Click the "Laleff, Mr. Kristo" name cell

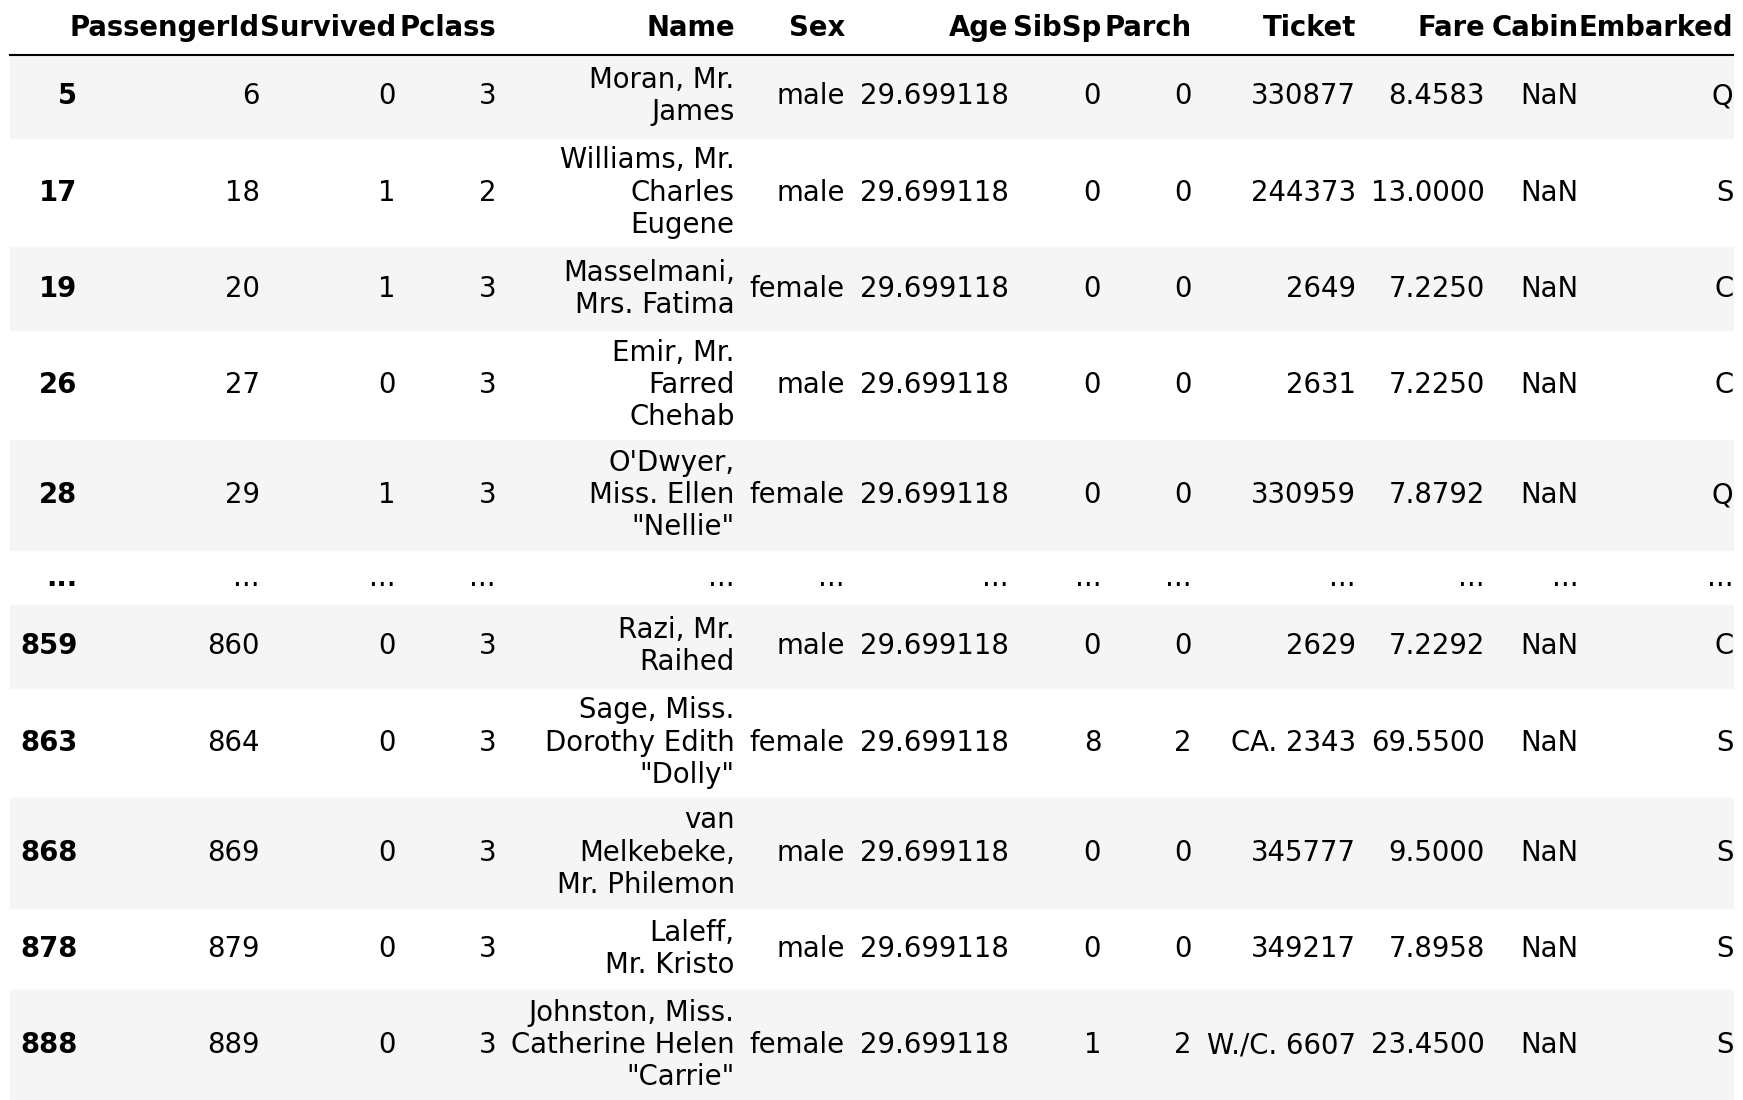click(x=669, y=947)
